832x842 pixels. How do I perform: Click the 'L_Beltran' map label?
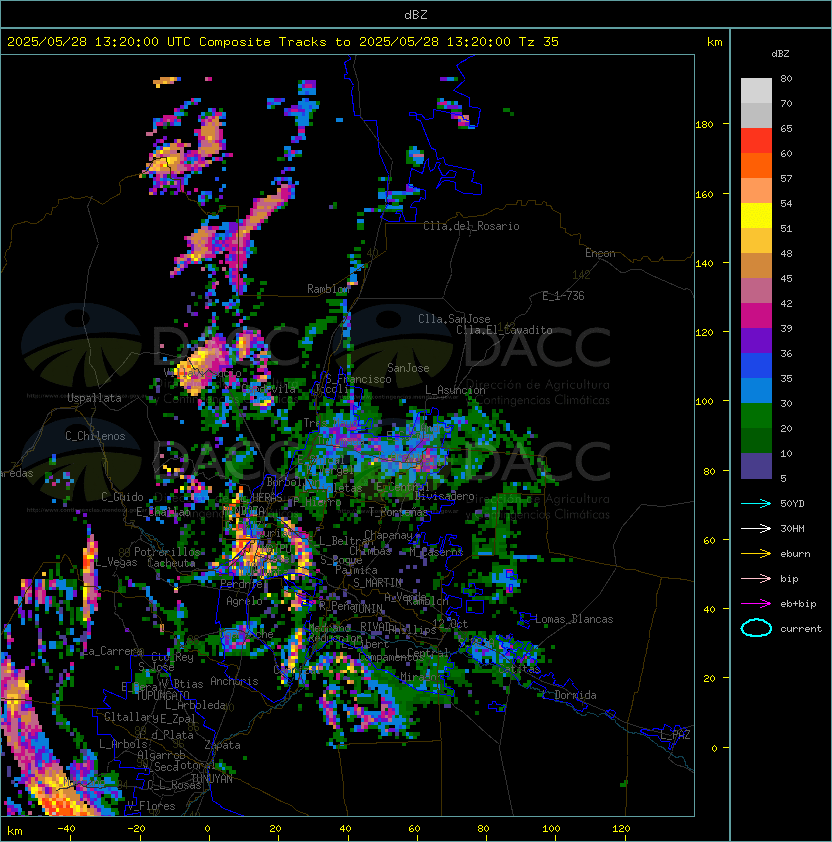coord(345,541)
